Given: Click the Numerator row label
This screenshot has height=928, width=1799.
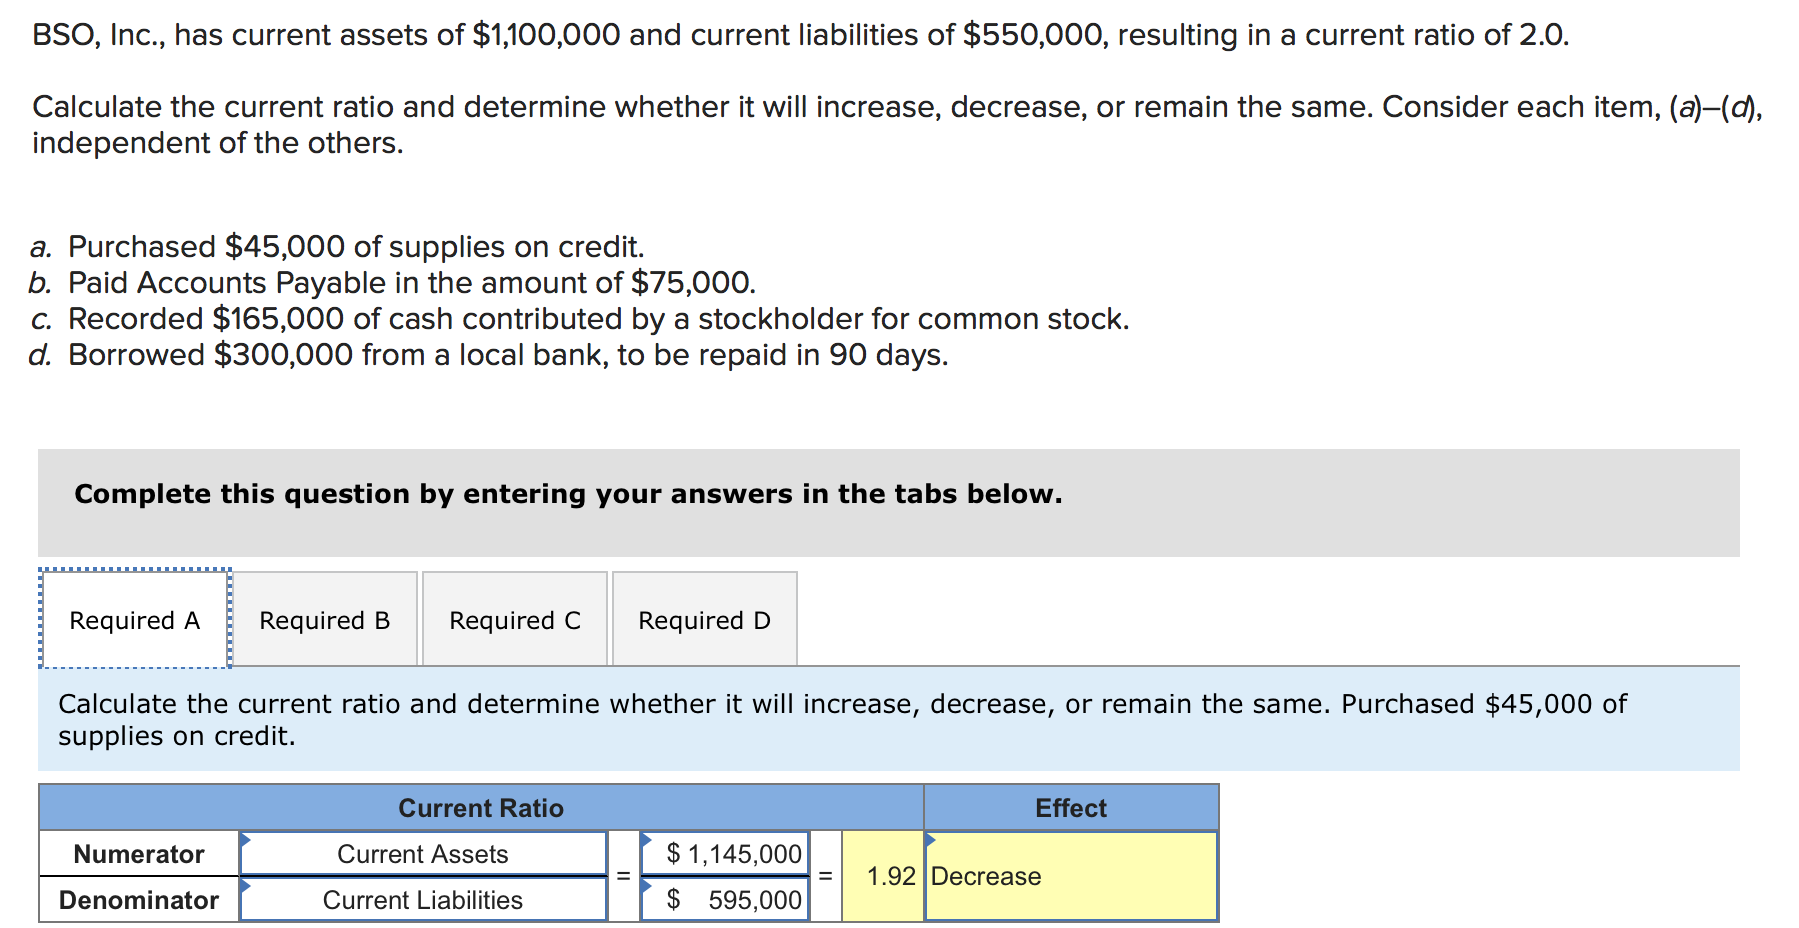Looking at the screenshot, I should pos(138,853).
